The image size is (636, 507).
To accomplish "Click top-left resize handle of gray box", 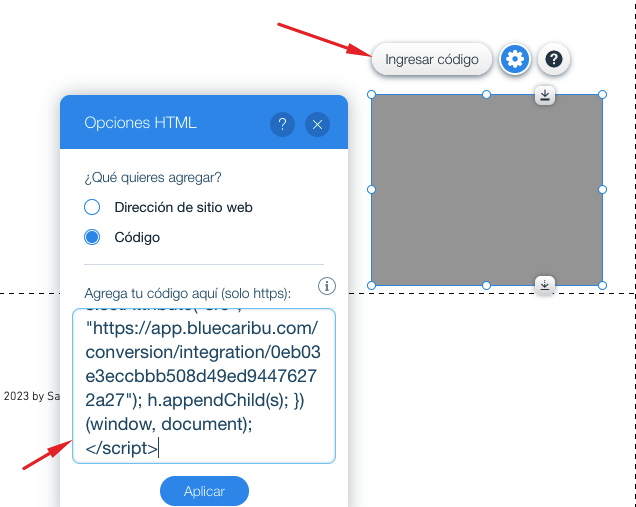I will (x=372, y=95).
